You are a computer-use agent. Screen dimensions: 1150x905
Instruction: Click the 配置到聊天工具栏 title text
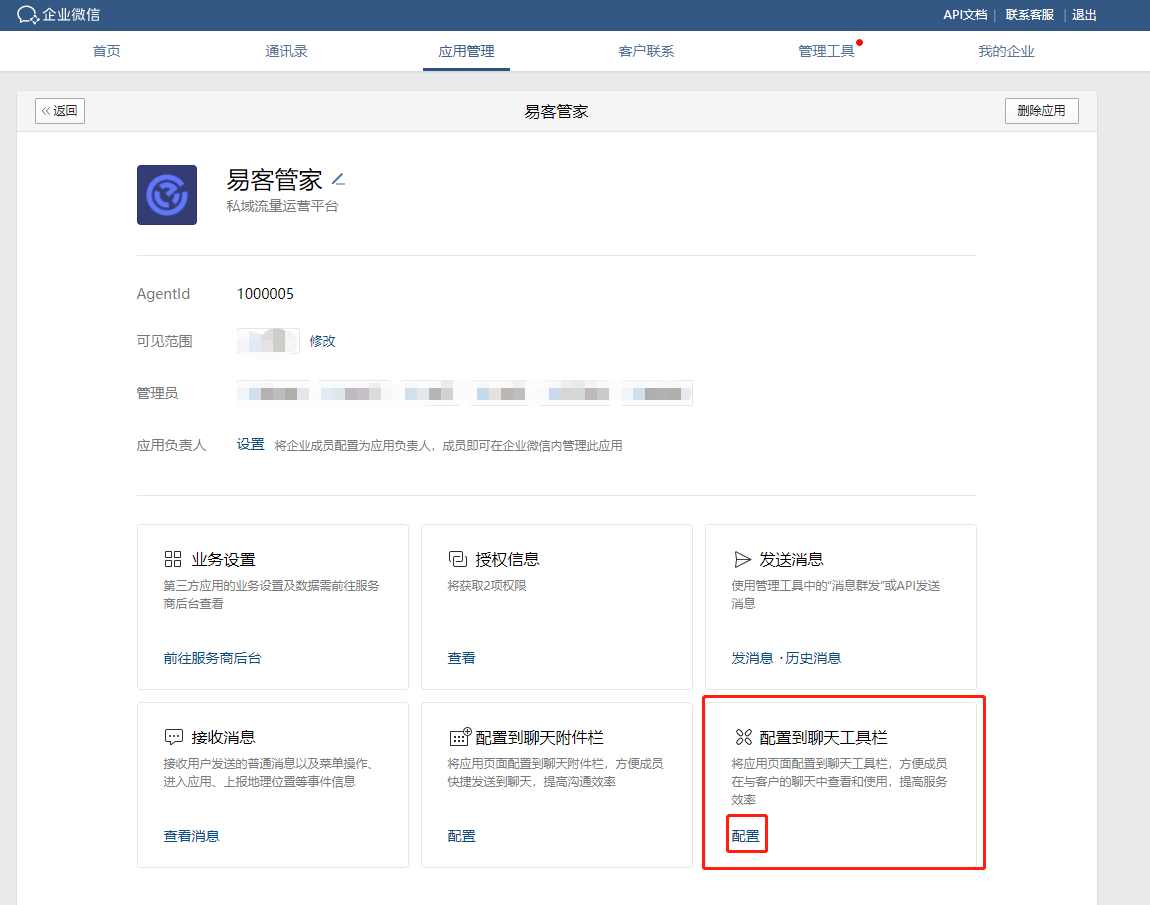click(824, 737)
